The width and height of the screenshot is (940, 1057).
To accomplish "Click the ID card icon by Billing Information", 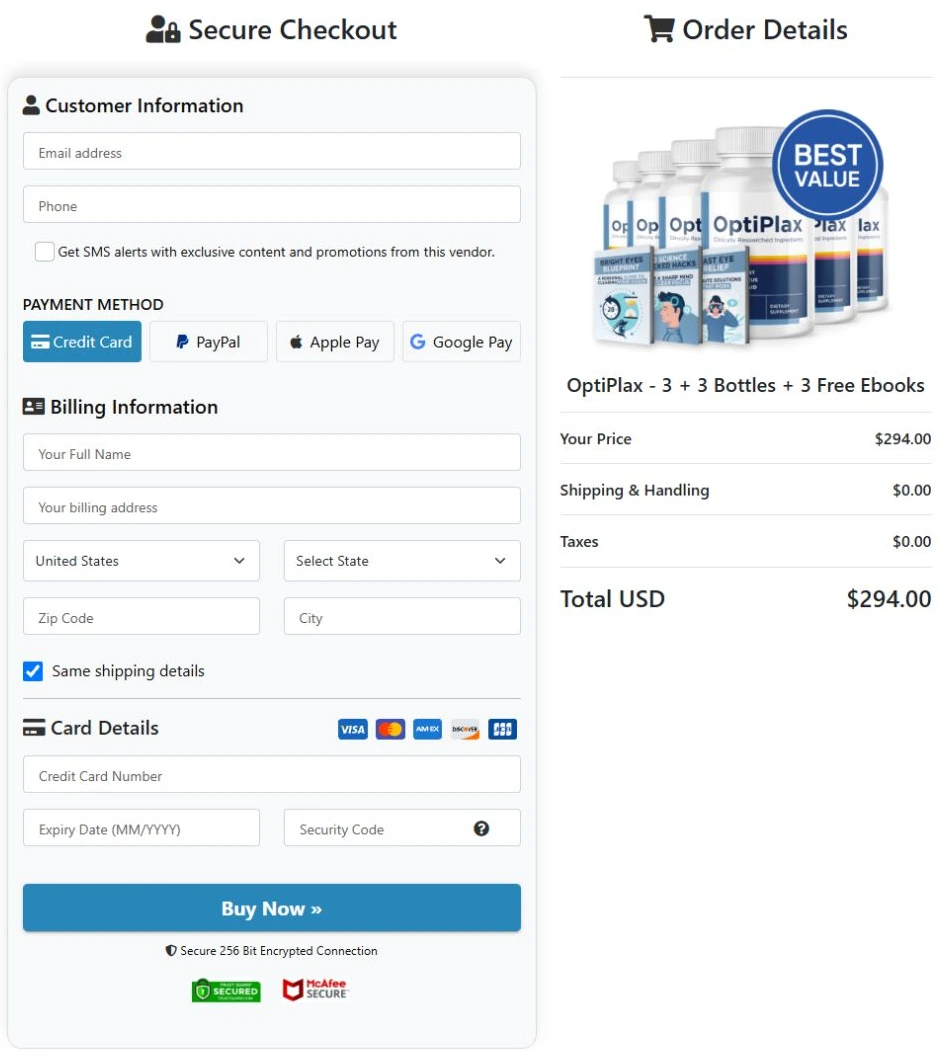I will tap(34, 406).
